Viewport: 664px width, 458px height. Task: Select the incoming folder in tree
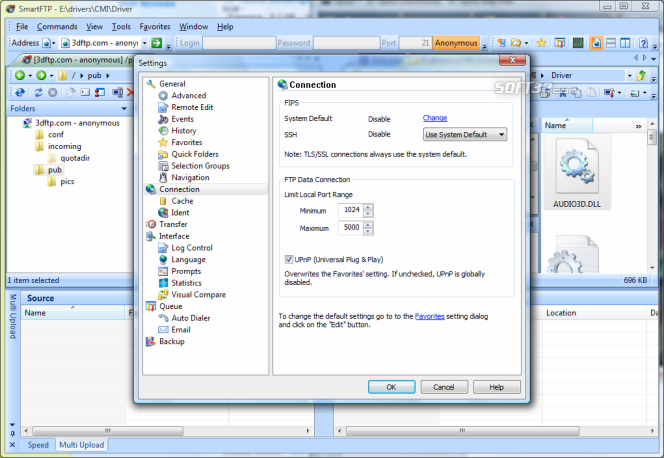[x=64, y=146]
